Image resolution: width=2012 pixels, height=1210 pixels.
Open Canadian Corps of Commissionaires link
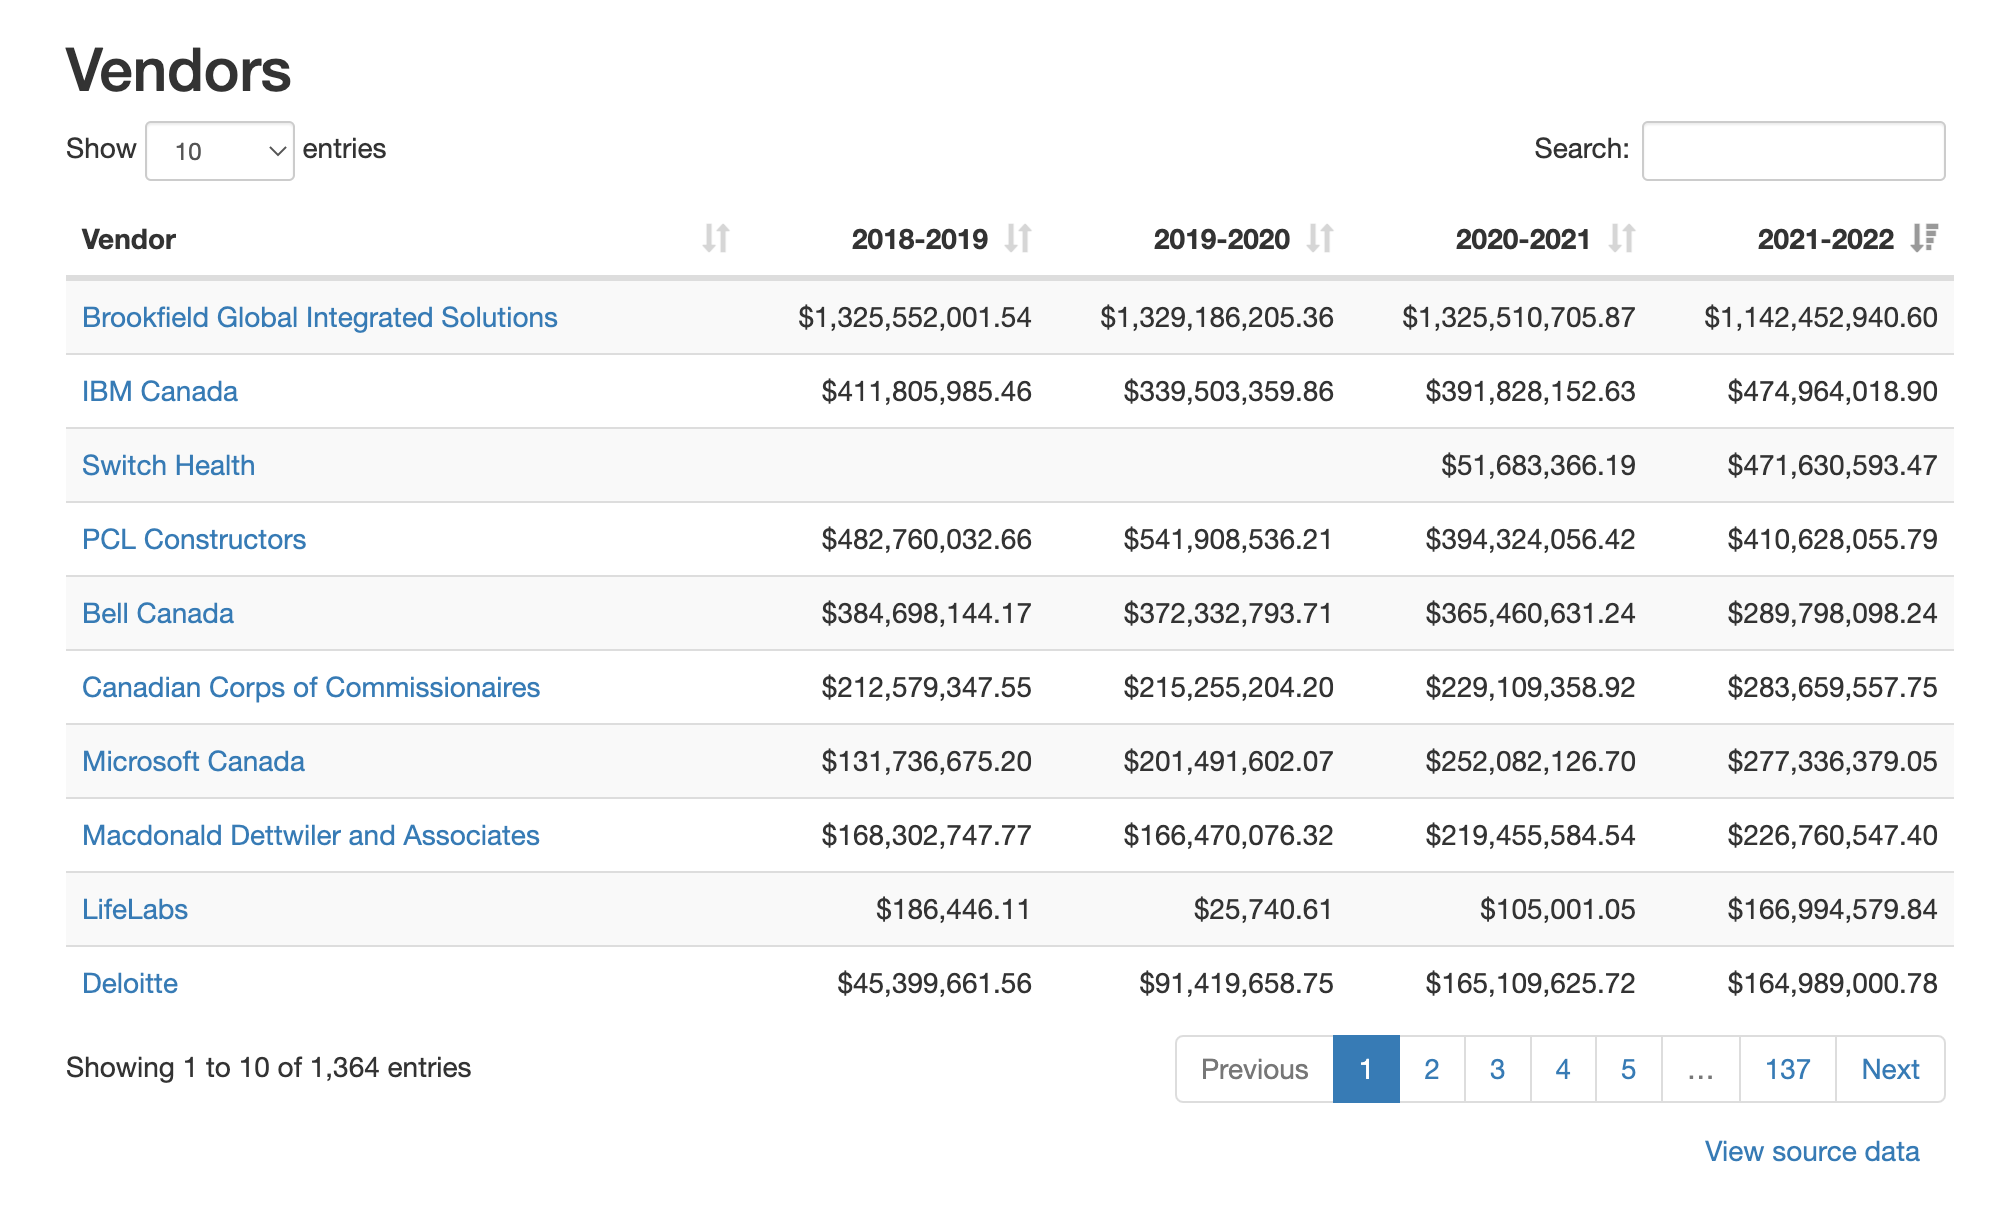click(x=311, y=687)
